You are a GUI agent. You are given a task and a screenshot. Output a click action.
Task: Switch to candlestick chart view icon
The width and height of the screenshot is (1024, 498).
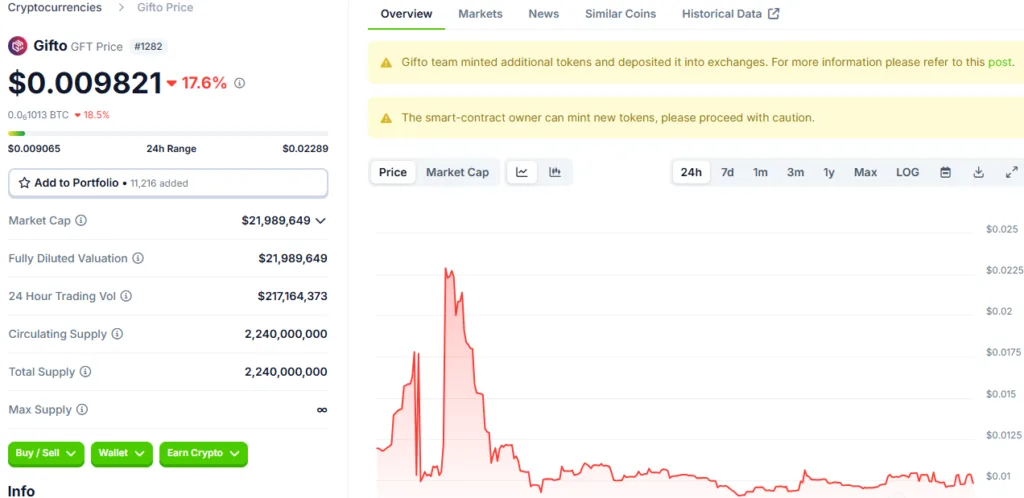coord(555,172)
